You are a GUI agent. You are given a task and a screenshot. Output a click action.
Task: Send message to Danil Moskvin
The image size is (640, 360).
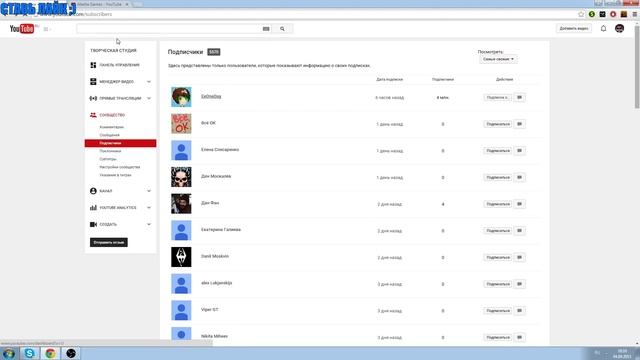[520, 257]
